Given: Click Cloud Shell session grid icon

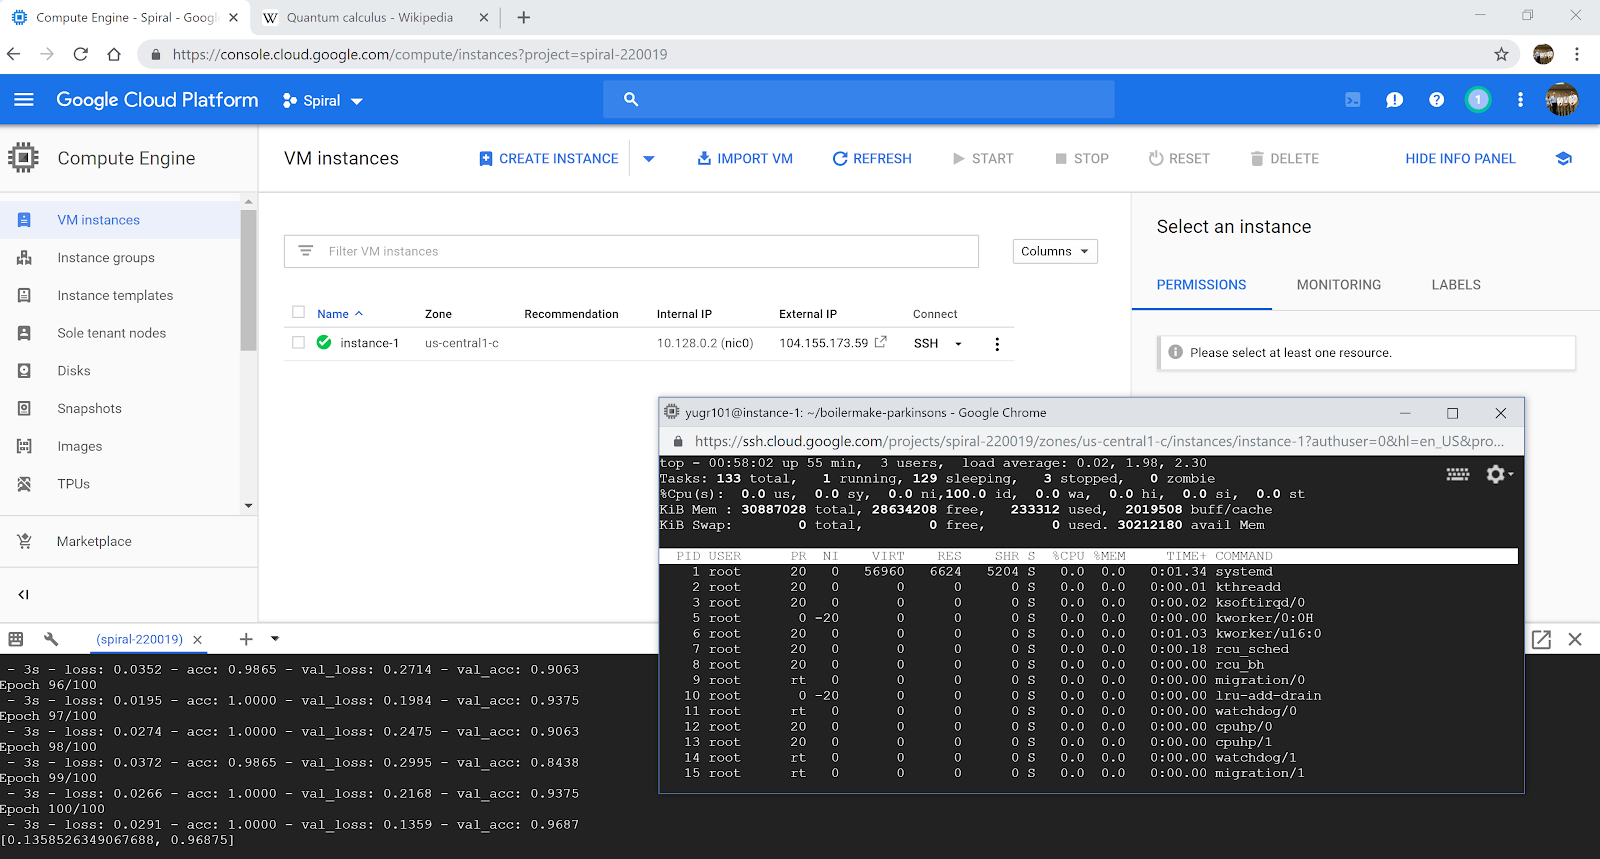Looking at the screenshot, I should [16, 639].
